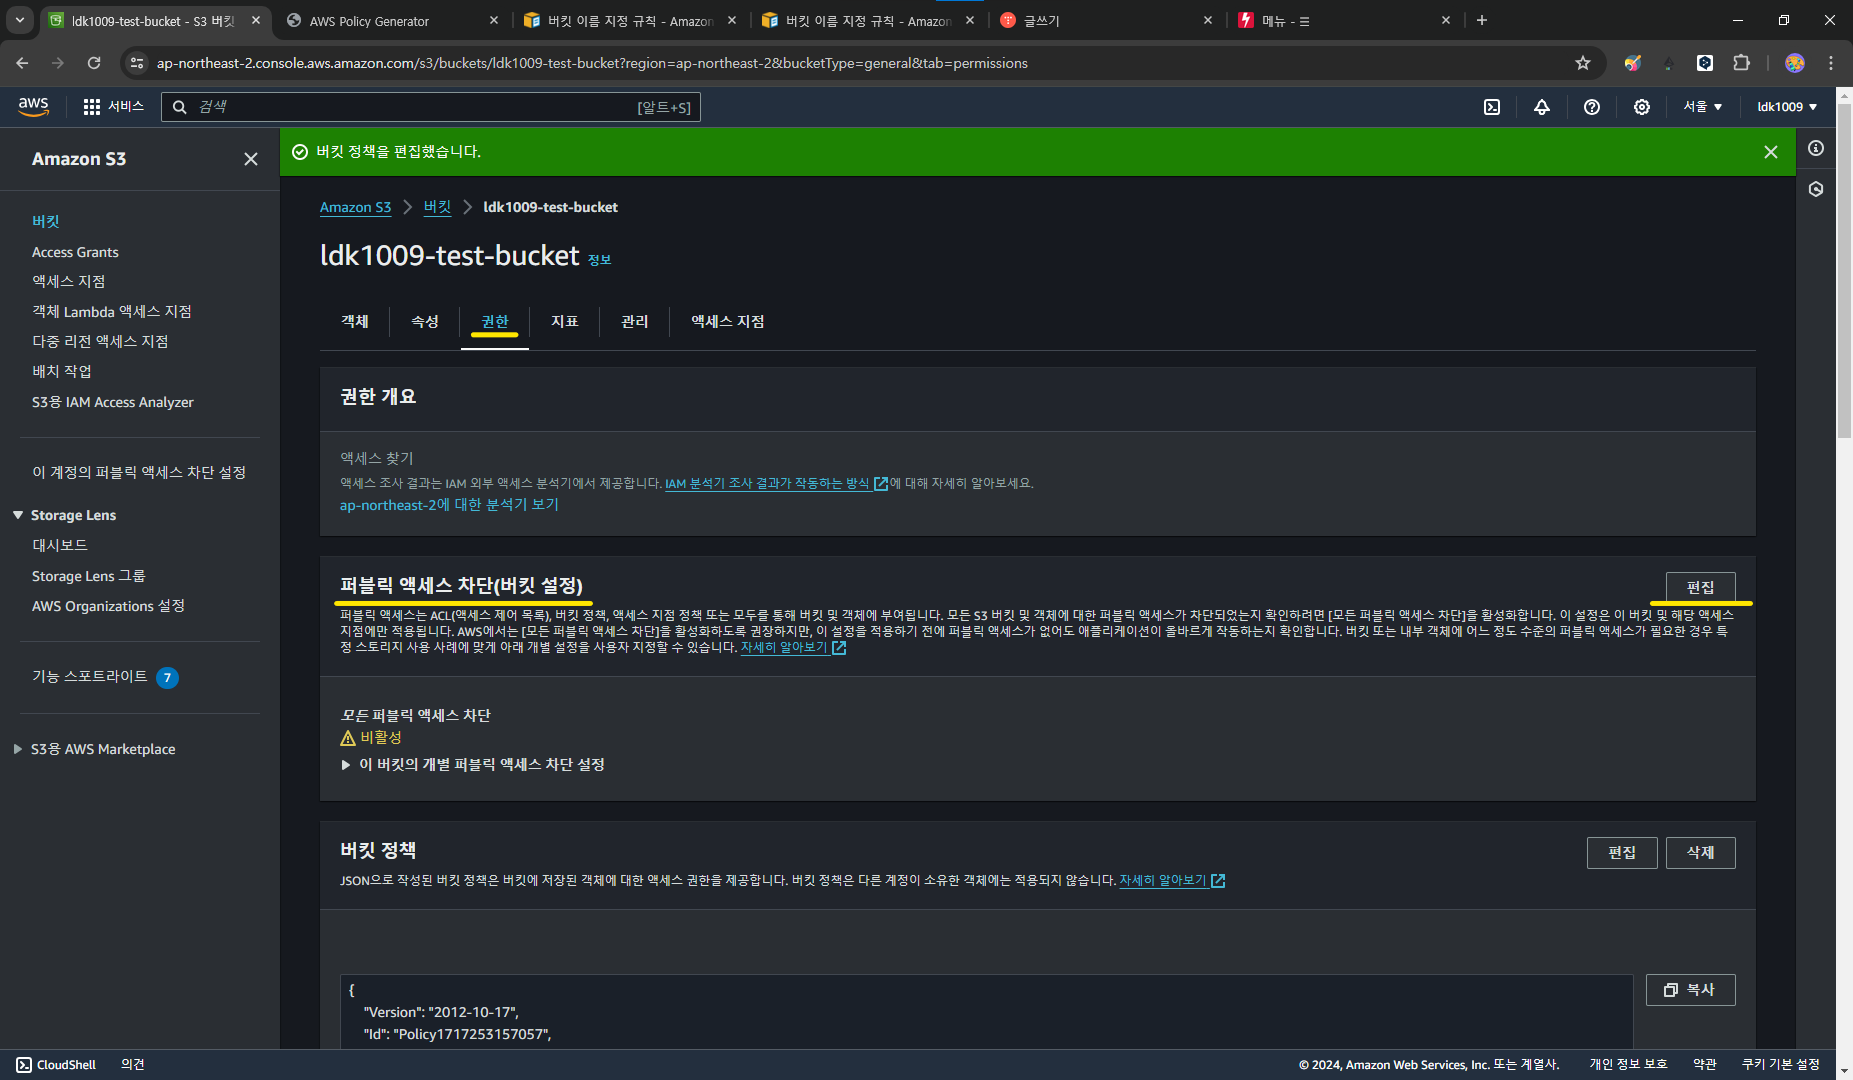The height and width of the screenshot is (1080, 1853).
Task: Switch to the 글쓰기 browser tab
Action: 1105,20
